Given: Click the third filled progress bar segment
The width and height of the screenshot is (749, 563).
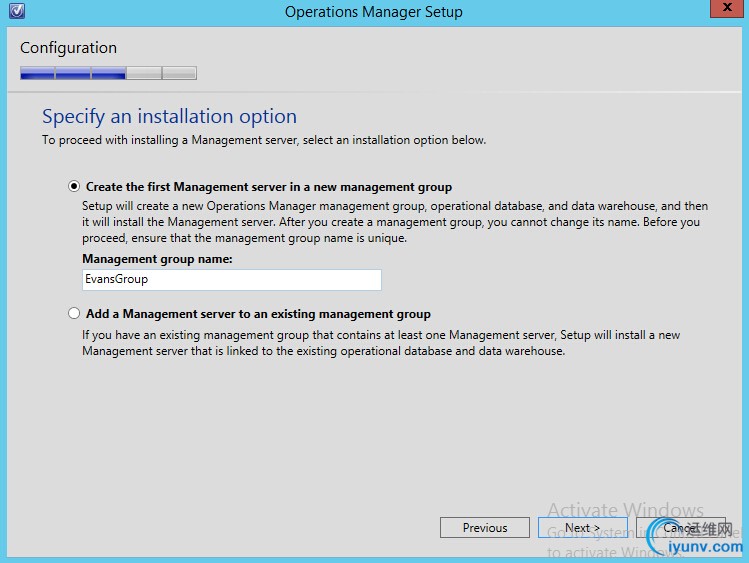Looking at the screenshot, I should (x=108, y=73).
